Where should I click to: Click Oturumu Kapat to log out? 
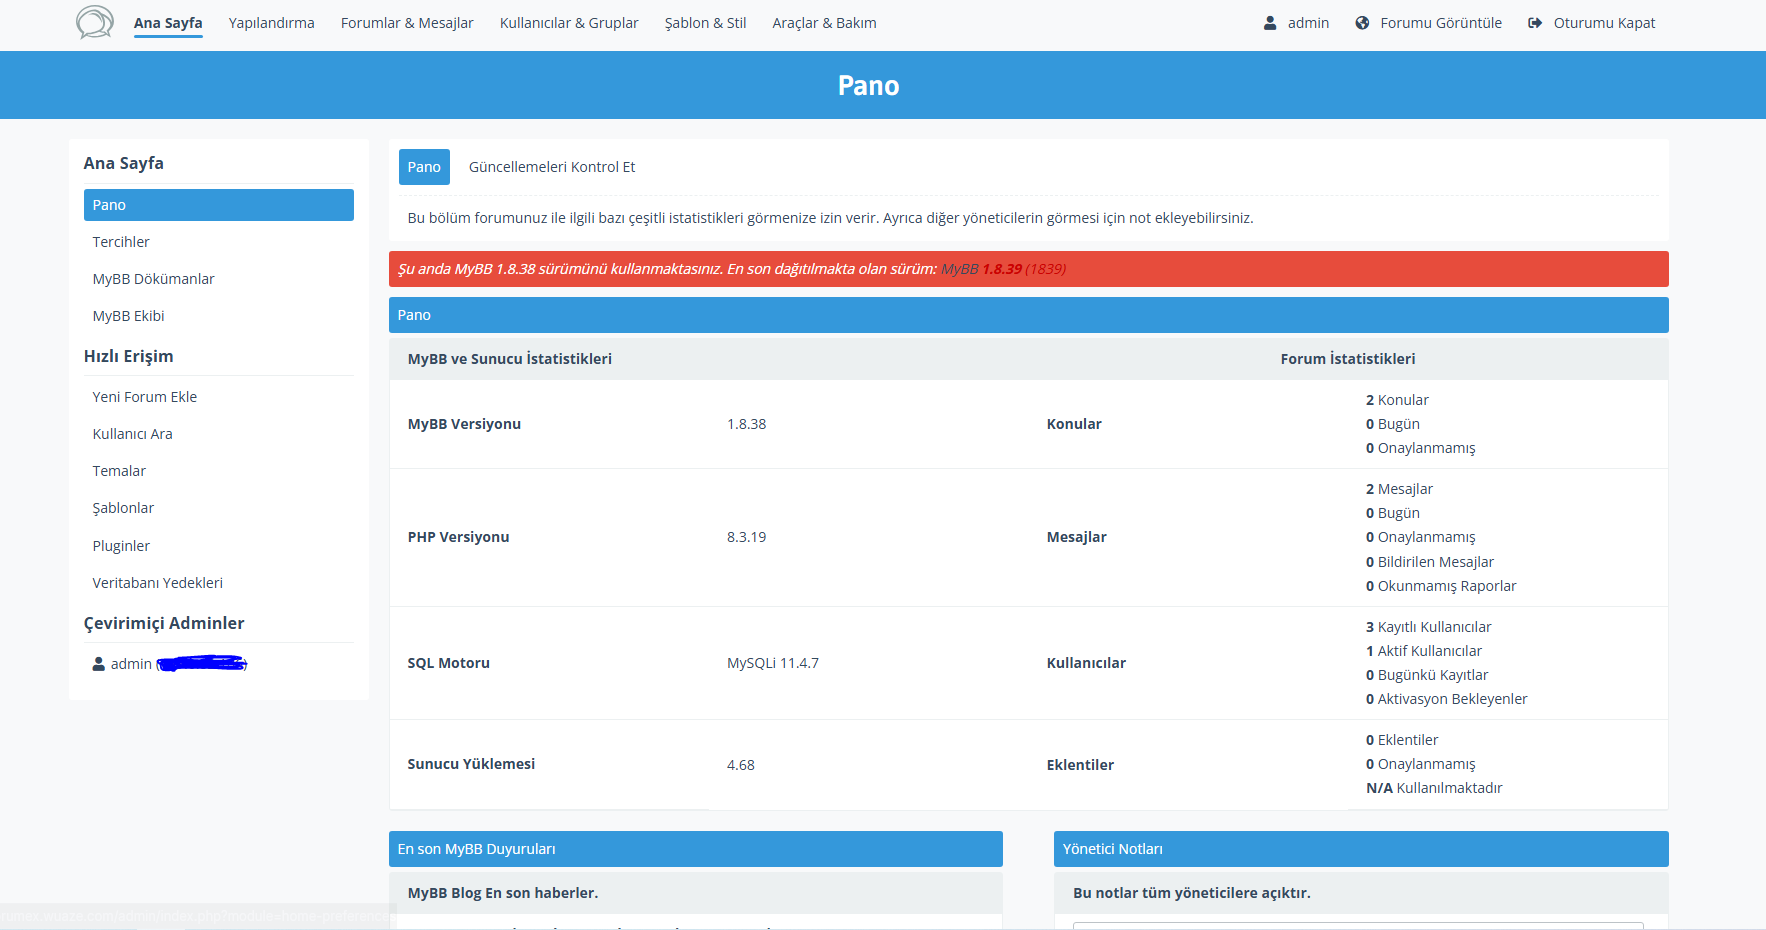point(1604,23)
